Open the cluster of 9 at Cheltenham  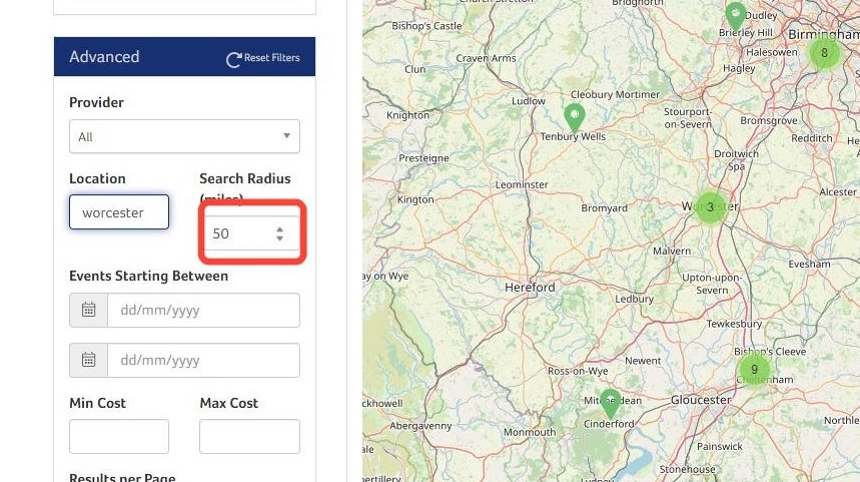[754, 370]
